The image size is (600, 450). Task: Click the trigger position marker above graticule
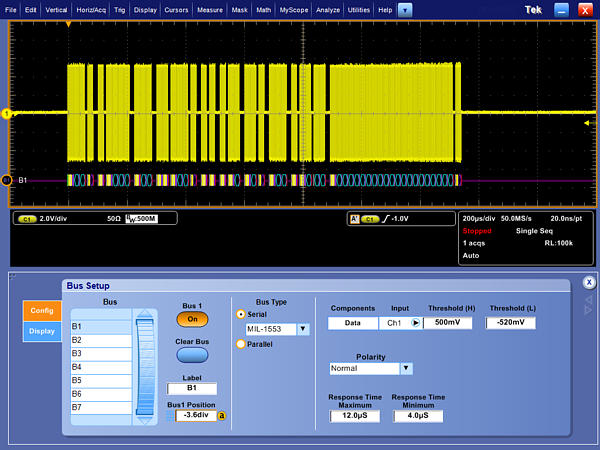pos(68,21)
